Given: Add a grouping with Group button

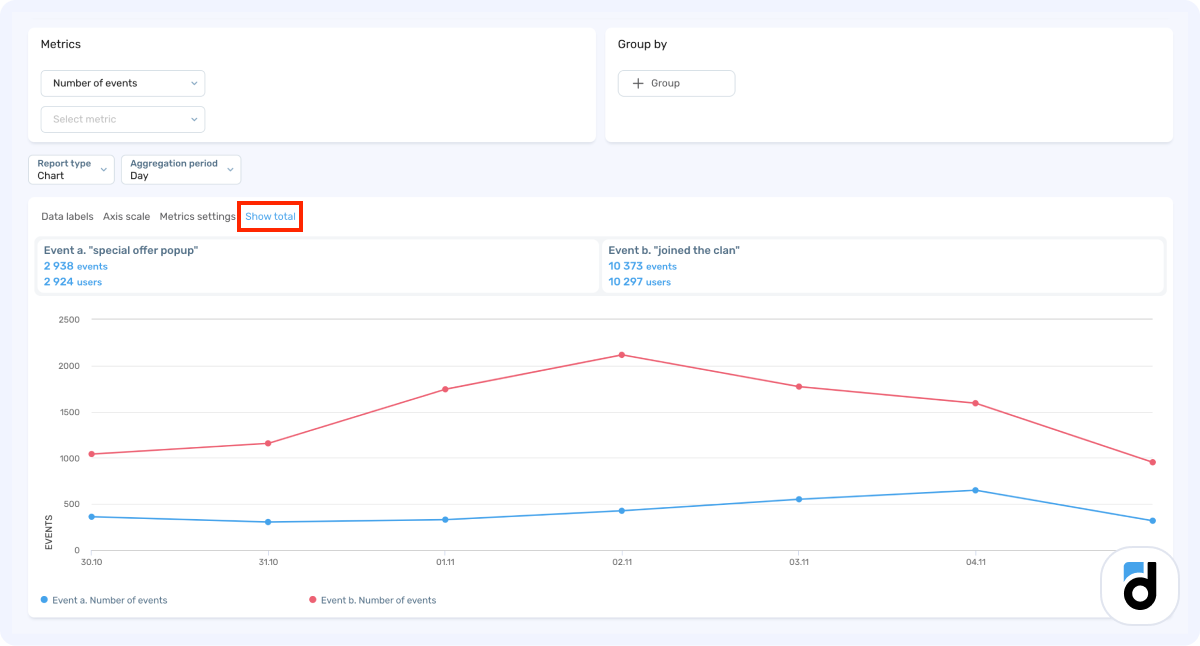Looking at the screenshot, I should [x=676, y=83].
